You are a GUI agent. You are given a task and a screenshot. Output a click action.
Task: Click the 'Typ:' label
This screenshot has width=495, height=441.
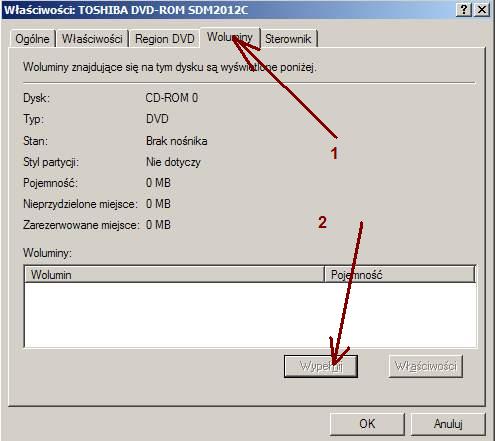coord(33,119)
